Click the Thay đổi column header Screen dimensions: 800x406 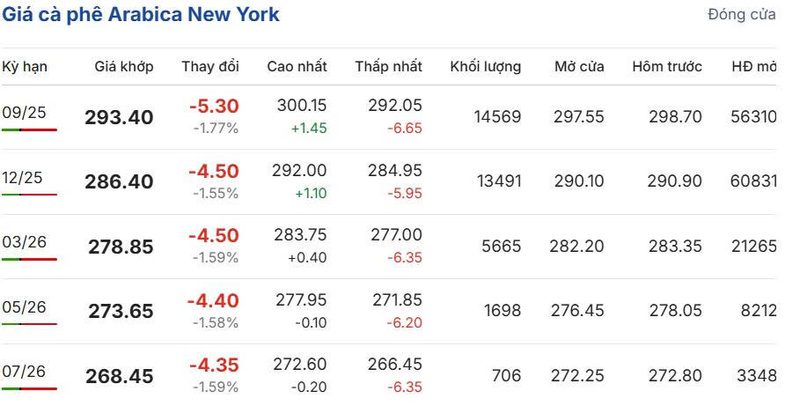point(210,67)
